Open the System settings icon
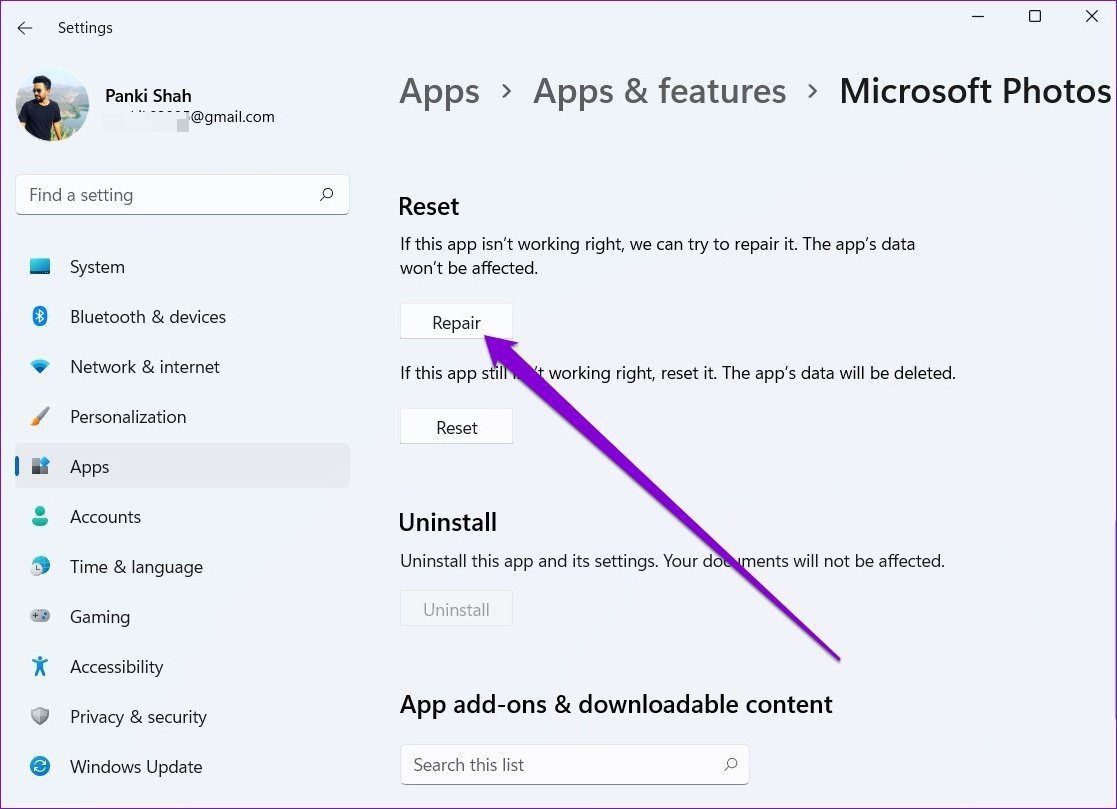The height and width of the screenshot is (809, 1117). tap(40, 267)
